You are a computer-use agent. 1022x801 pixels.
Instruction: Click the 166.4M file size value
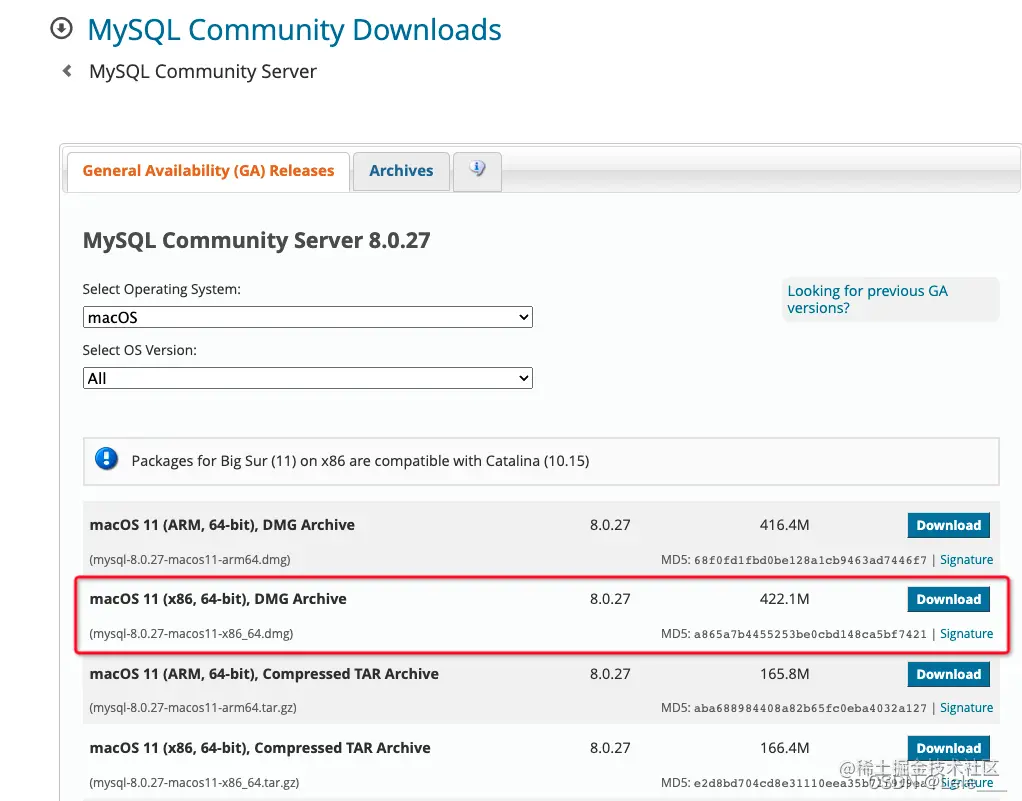pos(784,748)
